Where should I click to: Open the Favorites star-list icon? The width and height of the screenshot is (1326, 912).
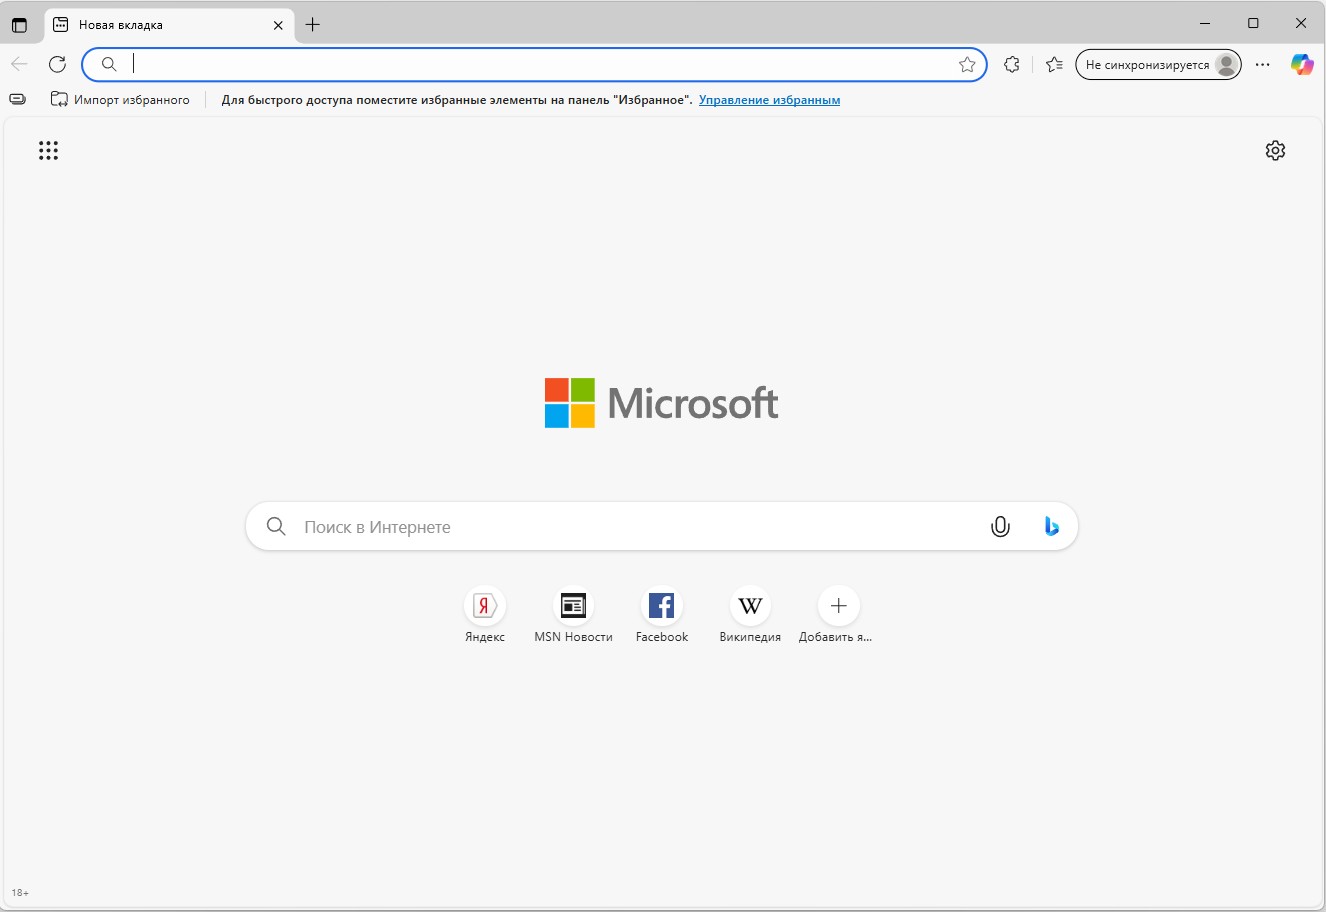(1054, 65)
